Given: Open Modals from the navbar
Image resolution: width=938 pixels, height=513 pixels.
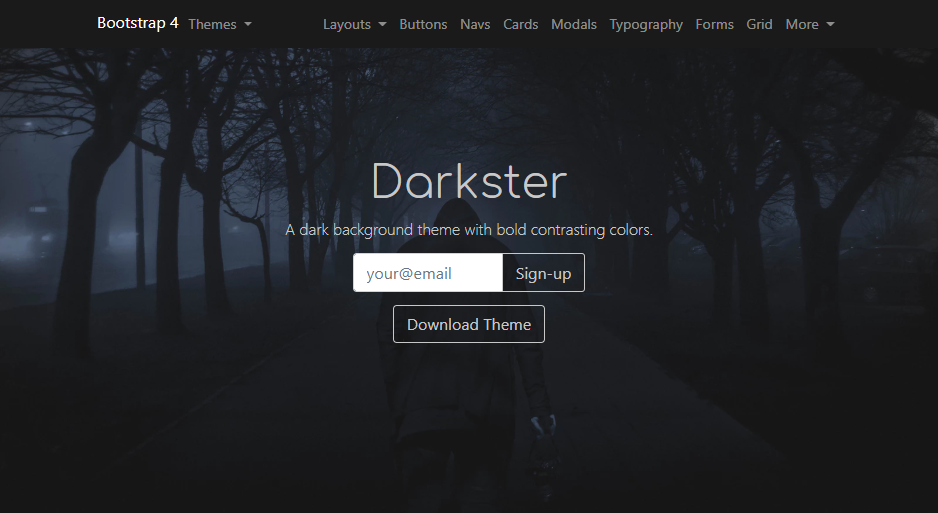Looking at the screenshot, I should pos(574,25).
